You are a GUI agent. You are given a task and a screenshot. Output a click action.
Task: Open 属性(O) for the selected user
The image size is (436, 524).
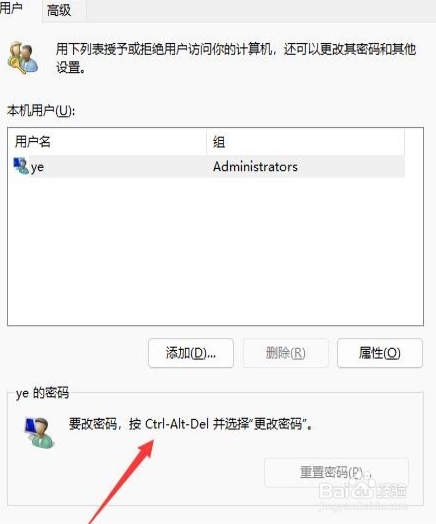click(x=380, y=353)
